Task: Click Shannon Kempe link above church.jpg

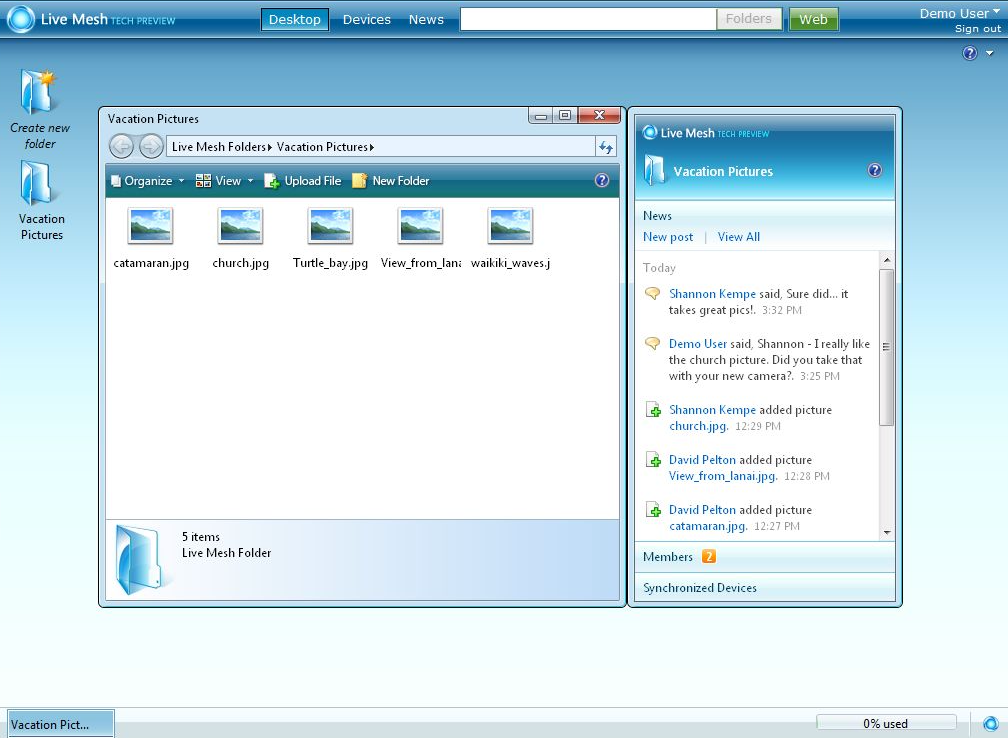Action: pyautogui.click(x=712, y=410)
